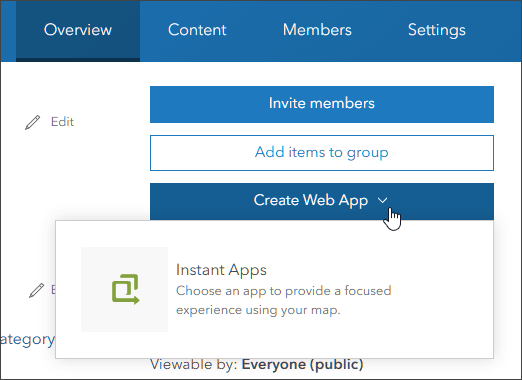Click Add items to group button
Screen dimensions: 522x380
pyautogui.click(x=322, y=153)
